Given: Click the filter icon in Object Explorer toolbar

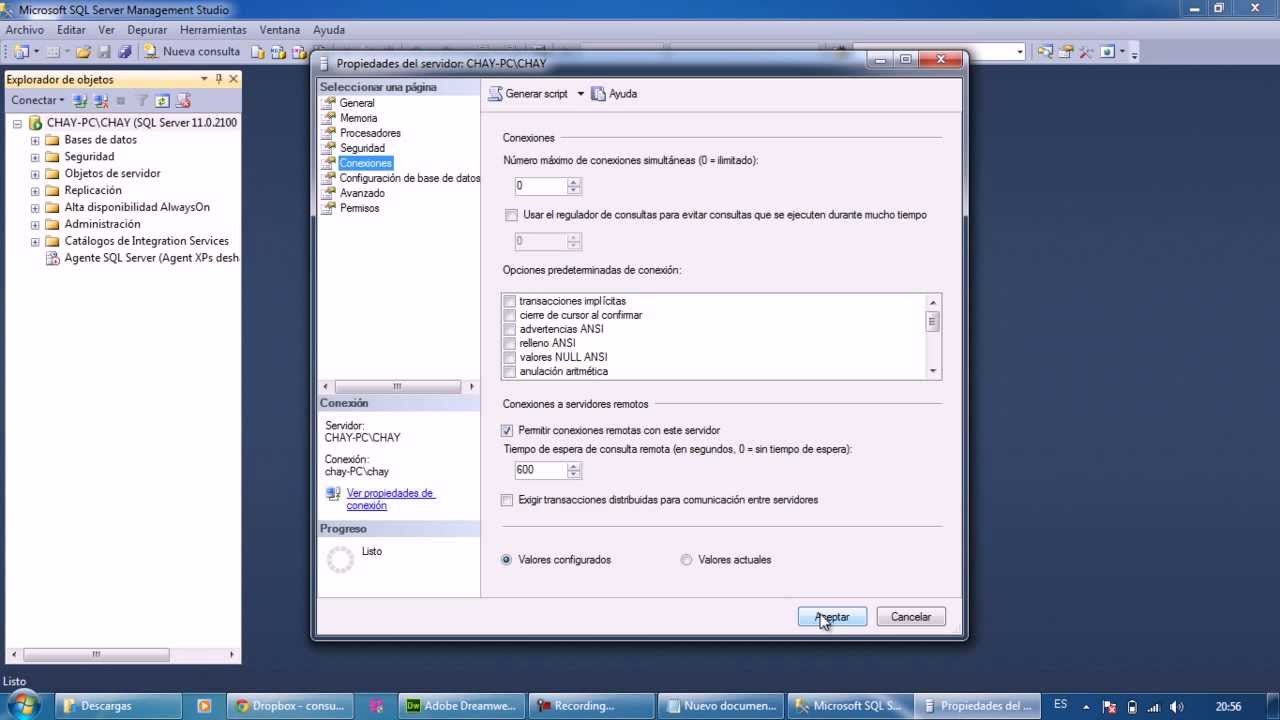Looking at the screenshot, I should pyautogui.click(x=142, y=100).
